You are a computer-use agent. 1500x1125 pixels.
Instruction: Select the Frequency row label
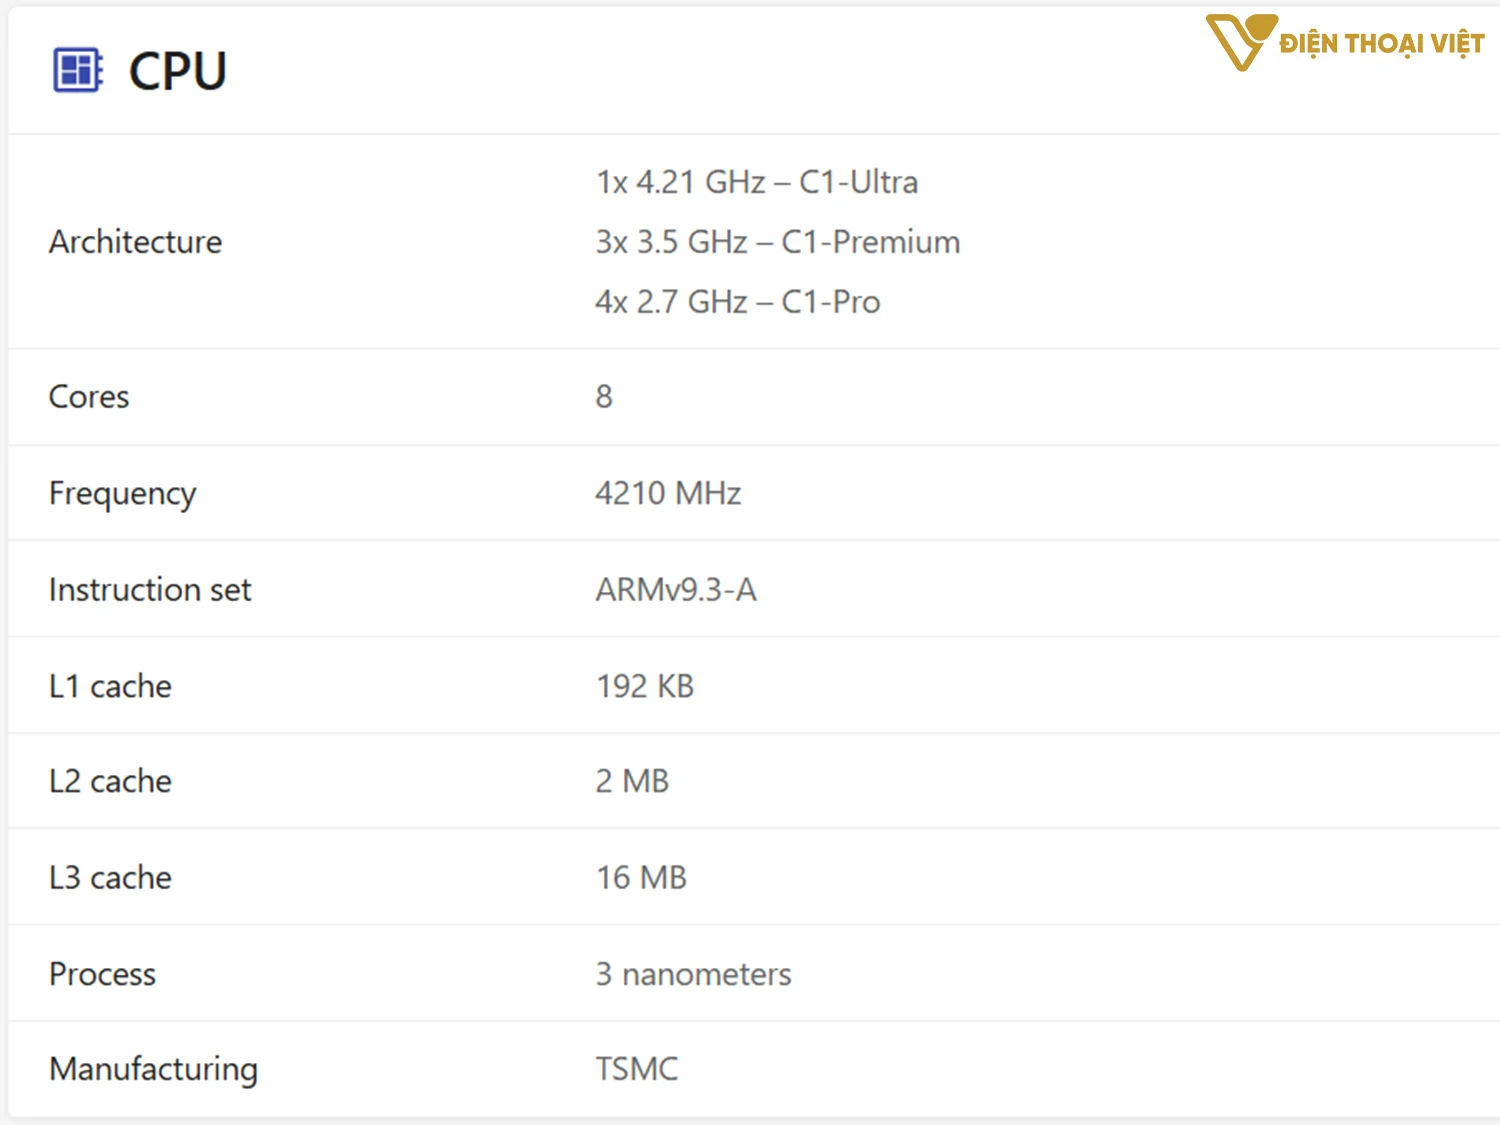coord(122,493)
